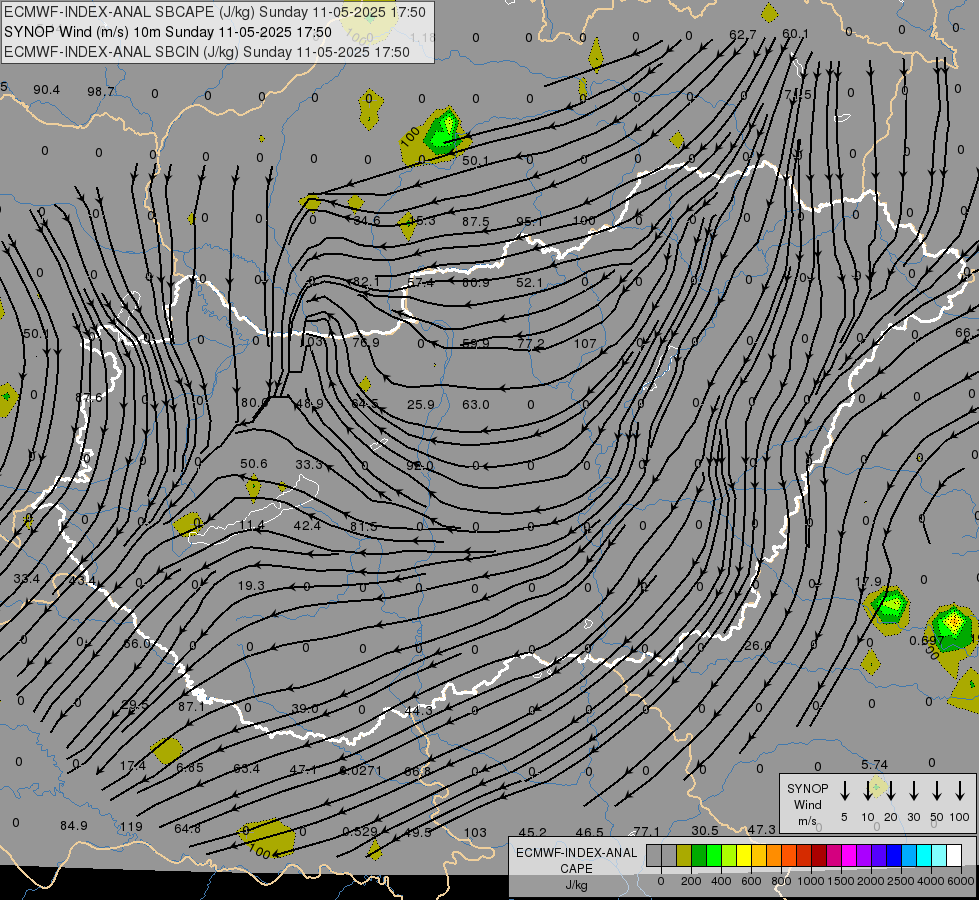Click the ECMWF-INDEX-ANAL SBCIN title line
The height and width of the screenshot is (900, 979).
[207, 52]
